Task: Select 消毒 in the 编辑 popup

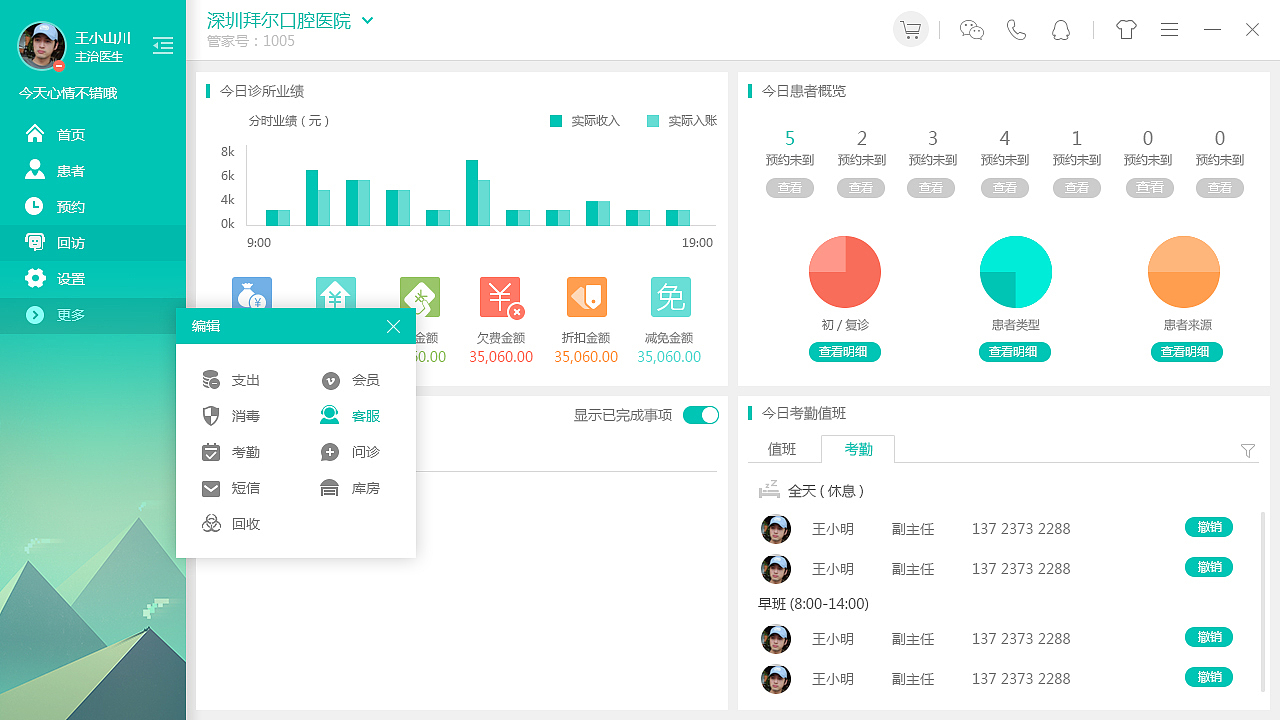Action: coord(232,416)
